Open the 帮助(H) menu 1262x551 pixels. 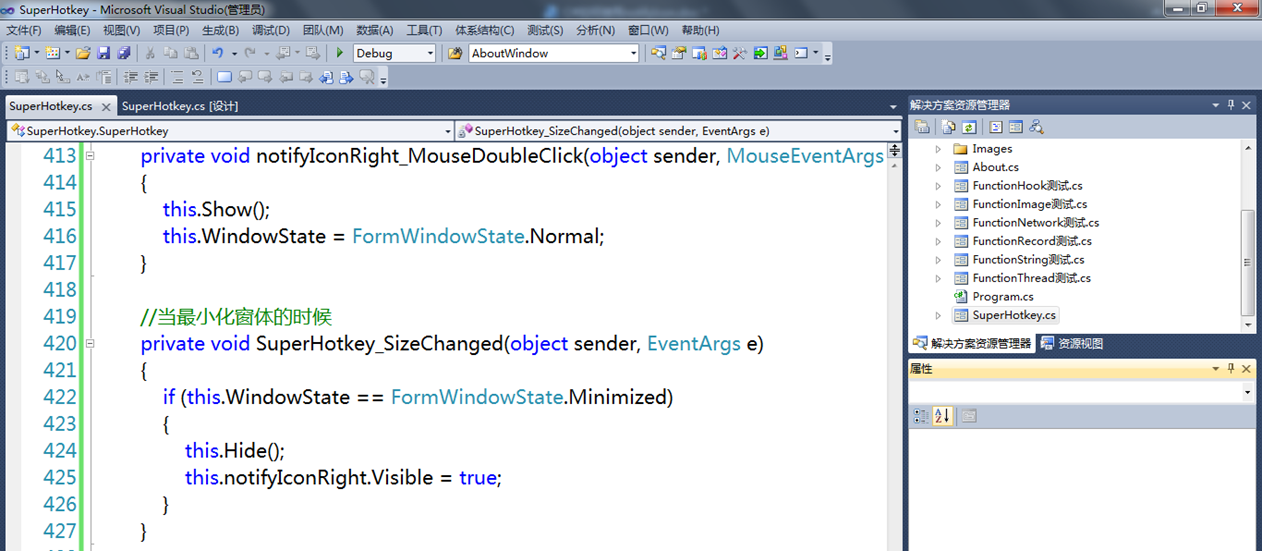pos(699,30)
